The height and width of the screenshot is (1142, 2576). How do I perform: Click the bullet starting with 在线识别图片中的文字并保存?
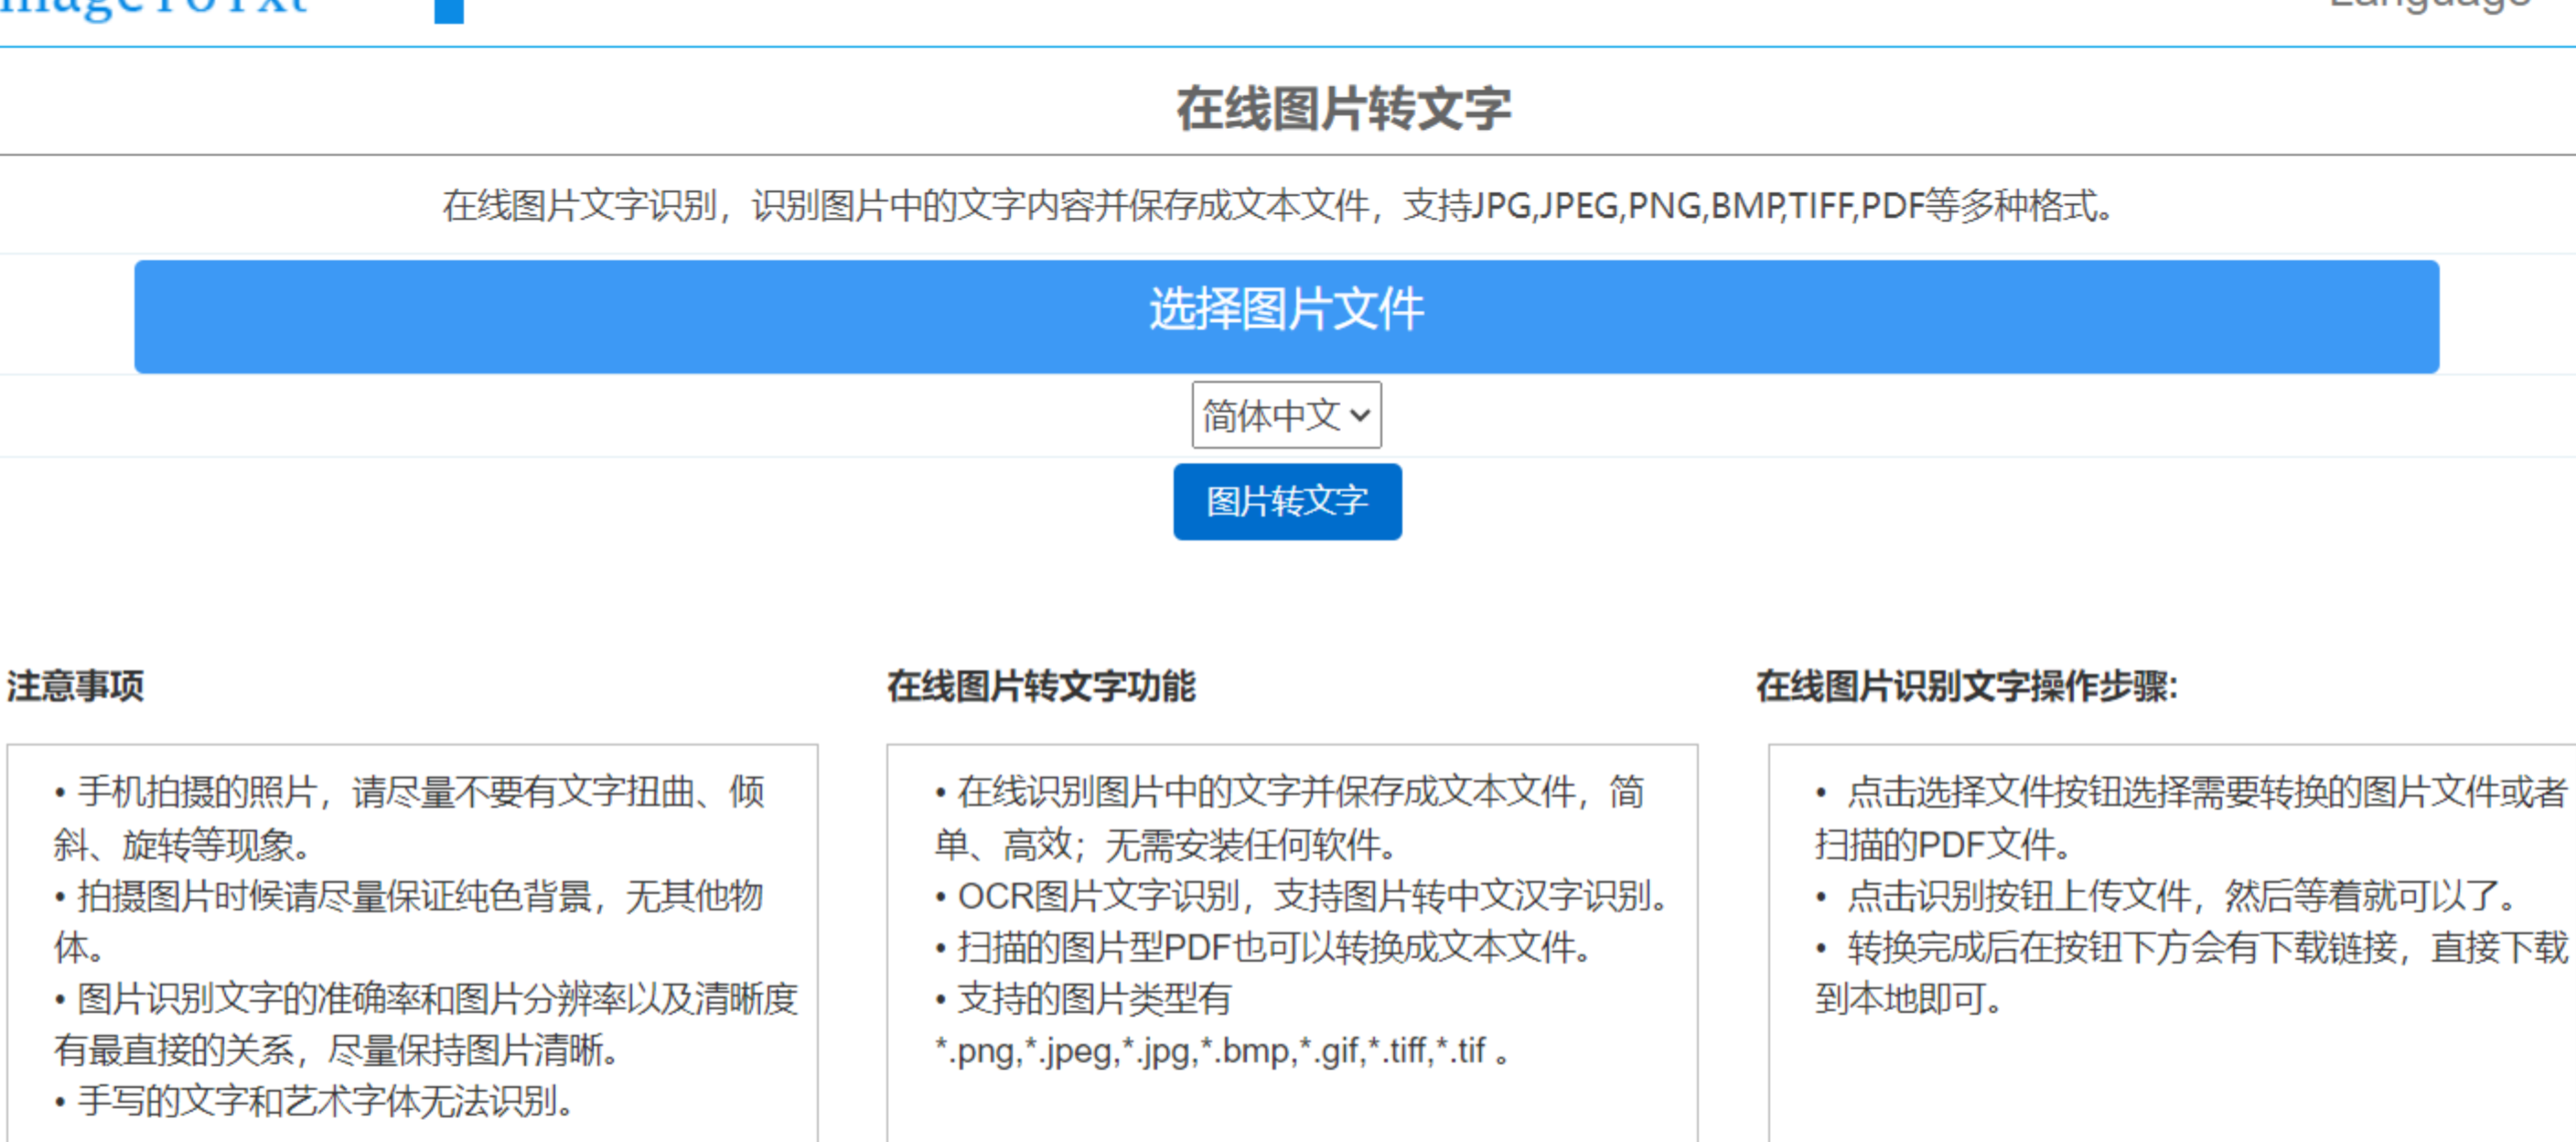1290,818
